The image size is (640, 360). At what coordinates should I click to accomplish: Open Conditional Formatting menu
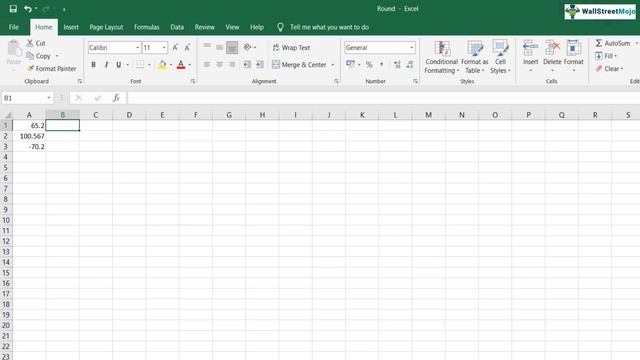tap(441, 57)
